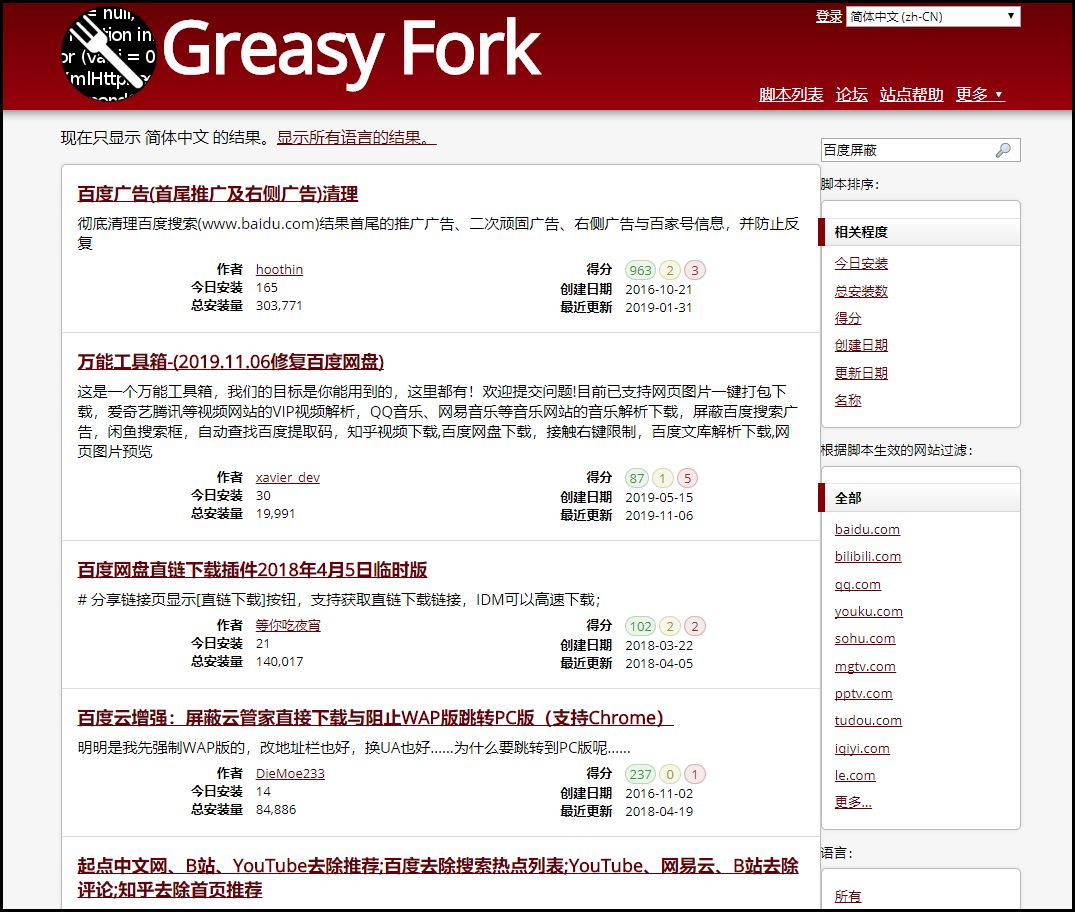Open script 百度云增强：屏蔽云管家直接下载
The width and height of the screenshot is (1075, 912).
[x=375, y=718]
